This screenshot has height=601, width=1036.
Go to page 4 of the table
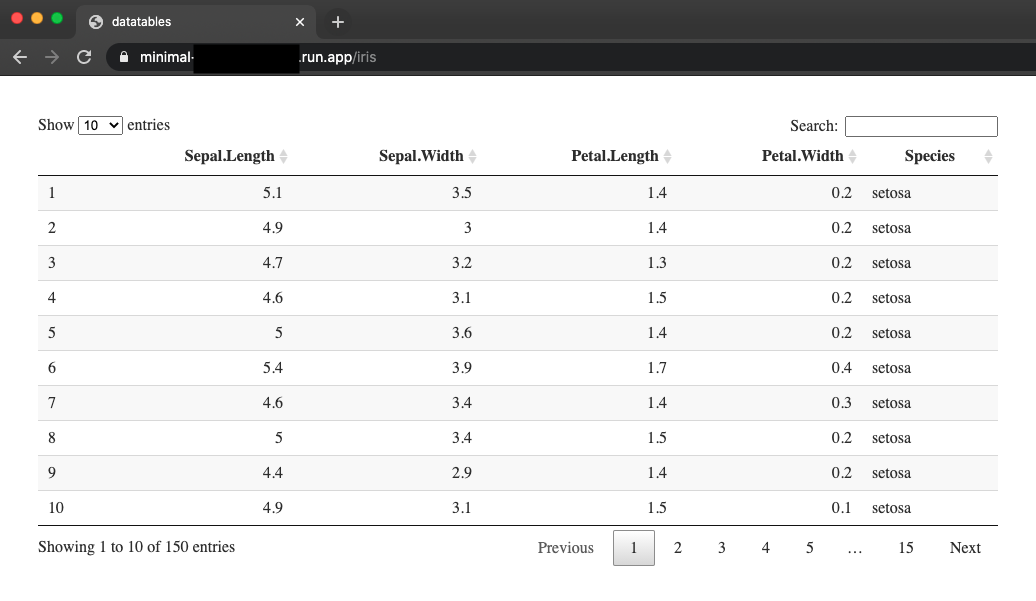tap(765, 548)
